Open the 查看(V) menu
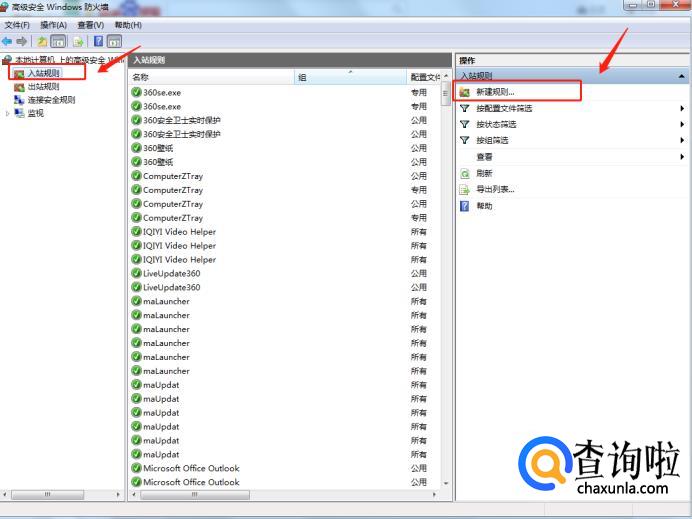 click(x=90, y=25)
